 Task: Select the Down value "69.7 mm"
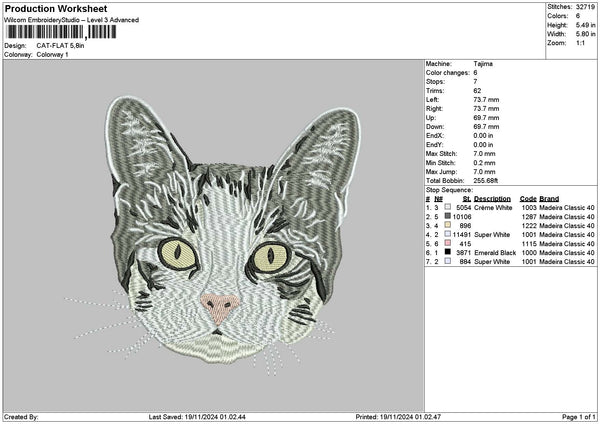pos(486,127)
